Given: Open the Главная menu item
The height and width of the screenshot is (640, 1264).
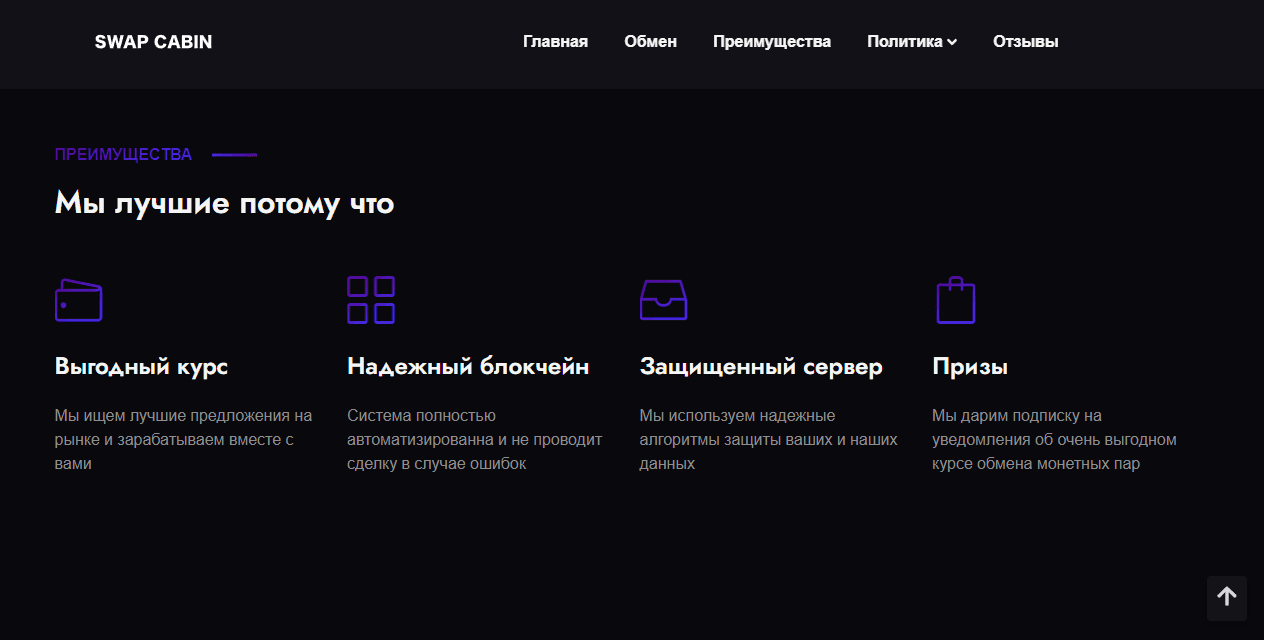Looking at the screenshot, I should [555, 41].
